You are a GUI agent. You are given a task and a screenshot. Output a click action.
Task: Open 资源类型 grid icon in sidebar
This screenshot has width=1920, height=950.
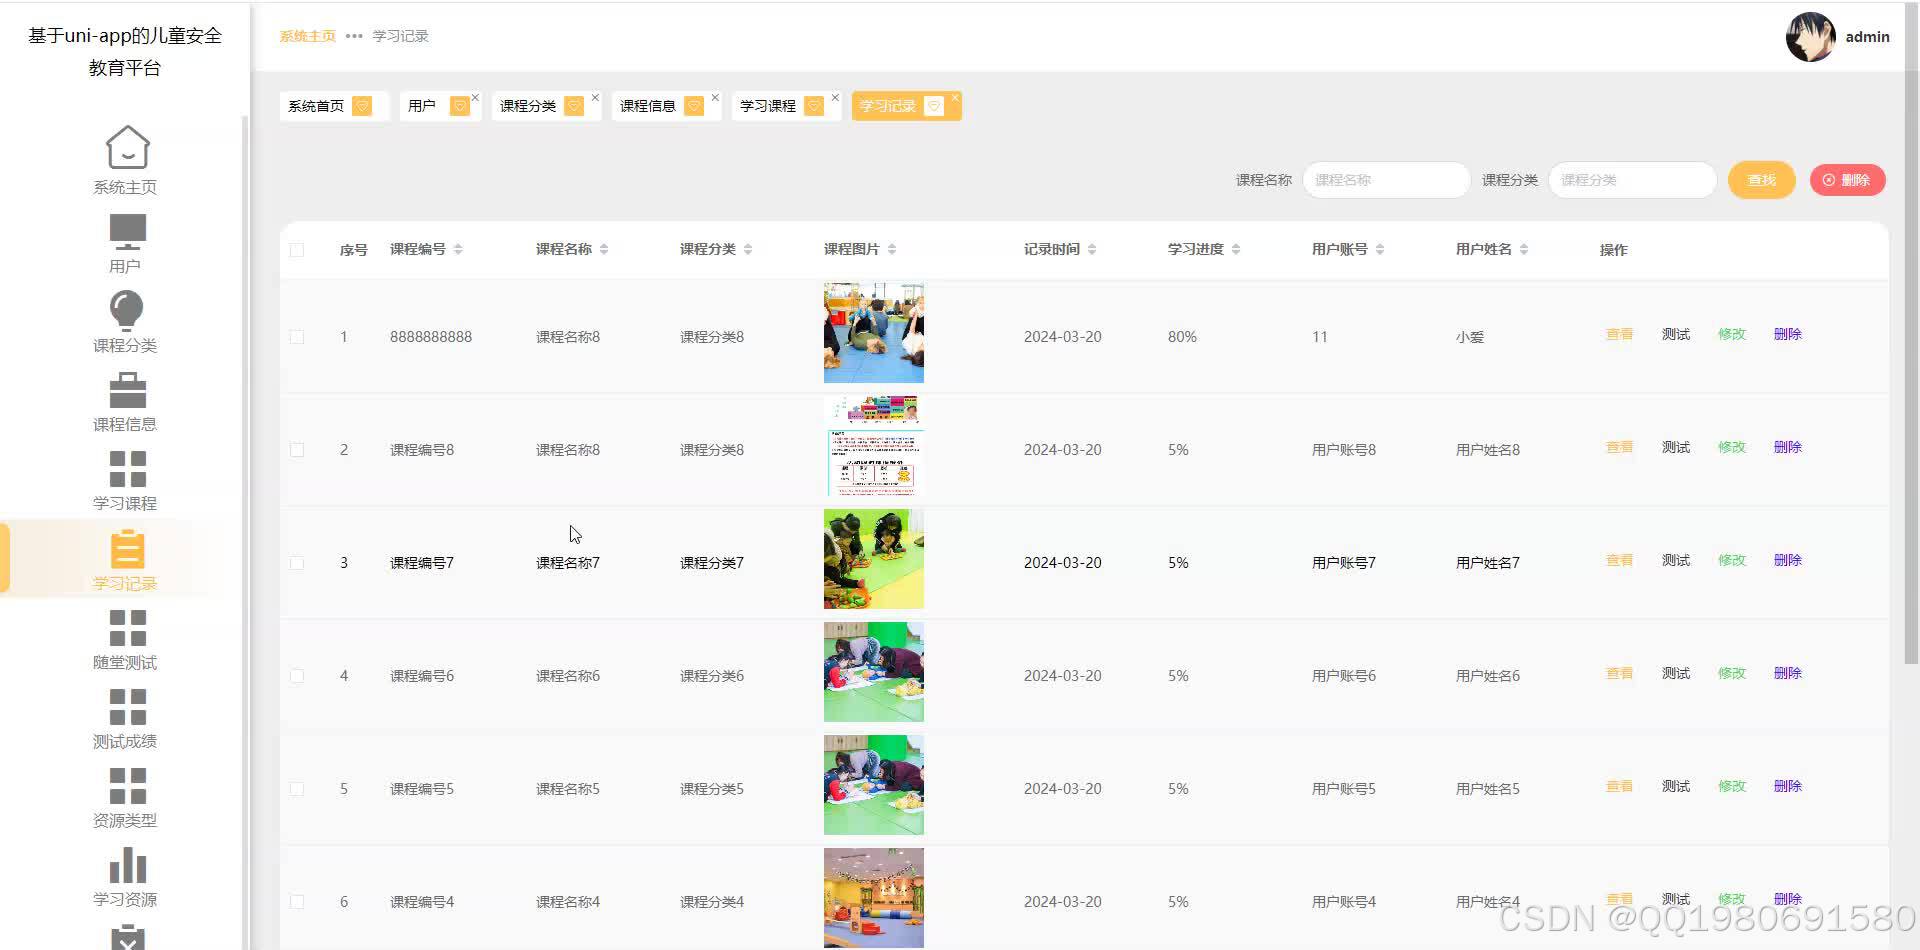point(127,786)
